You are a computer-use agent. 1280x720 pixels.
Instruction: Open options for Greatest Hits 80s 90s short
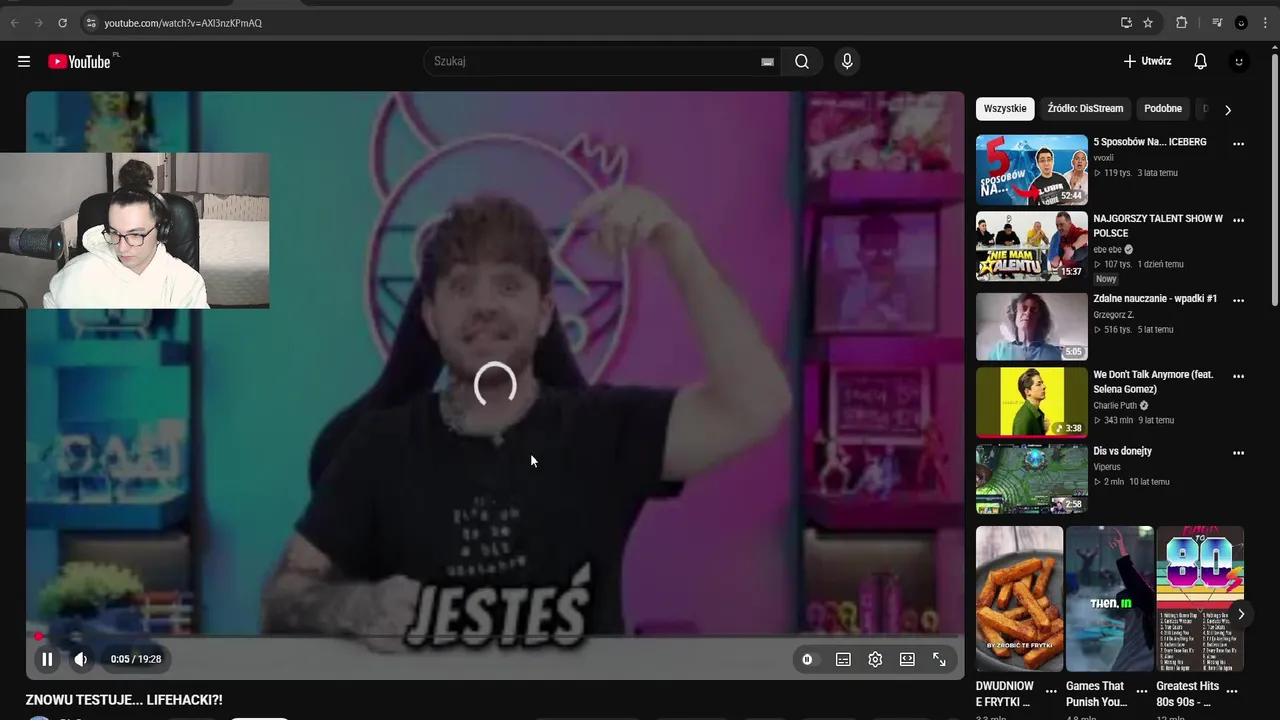coord(1232,691)
